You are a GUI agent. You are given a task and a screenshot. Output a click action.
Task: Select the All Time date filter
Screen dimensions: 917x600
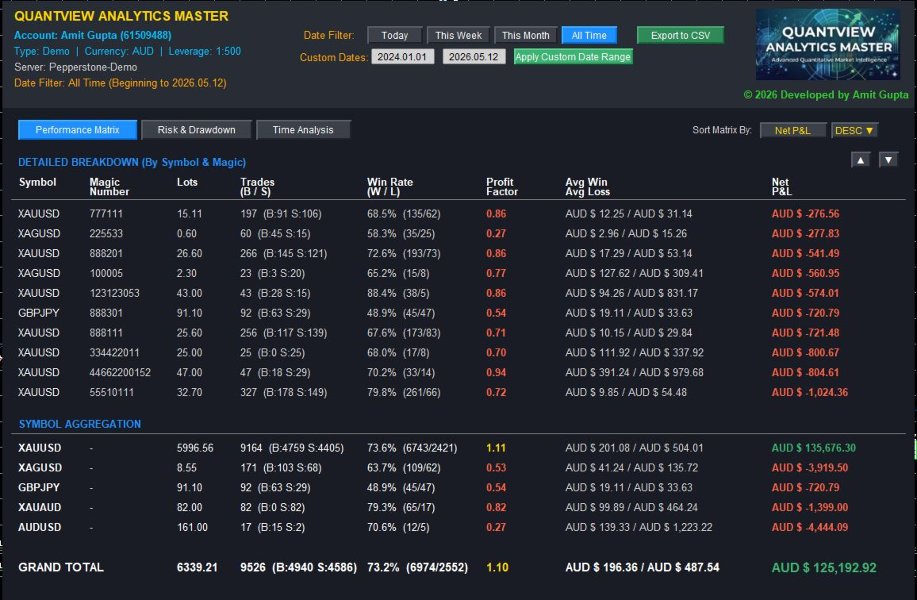[x=589, y=36]
